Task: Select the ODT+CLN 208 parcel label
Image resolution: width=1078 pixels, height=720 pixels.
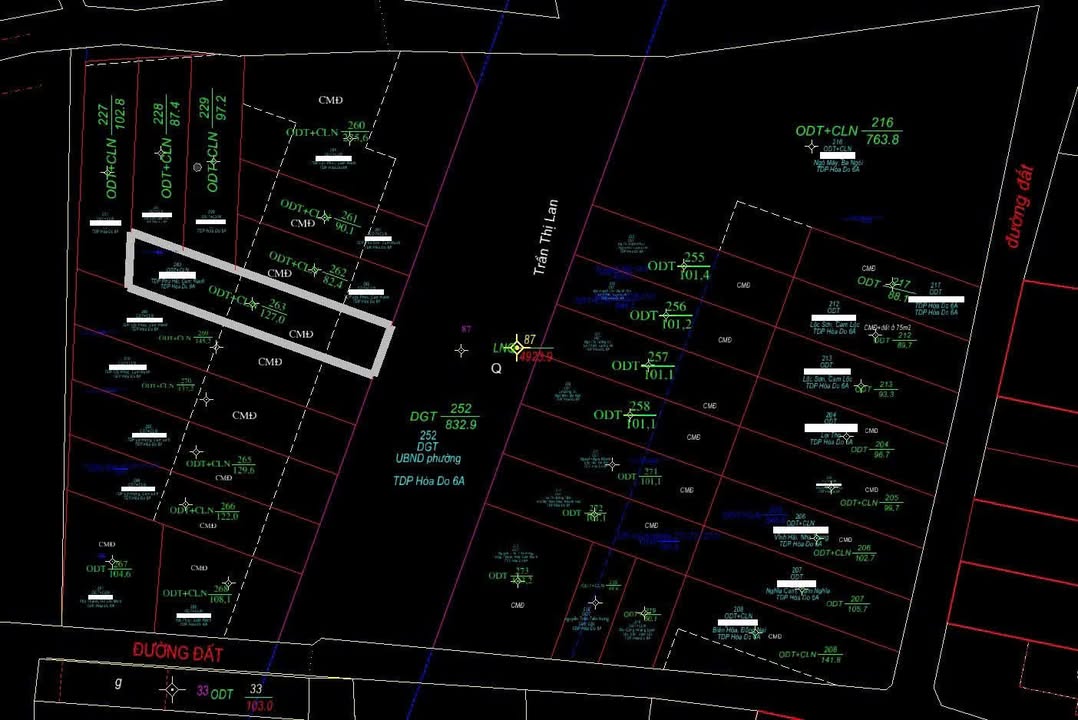Action: click(x=811, y=655)
